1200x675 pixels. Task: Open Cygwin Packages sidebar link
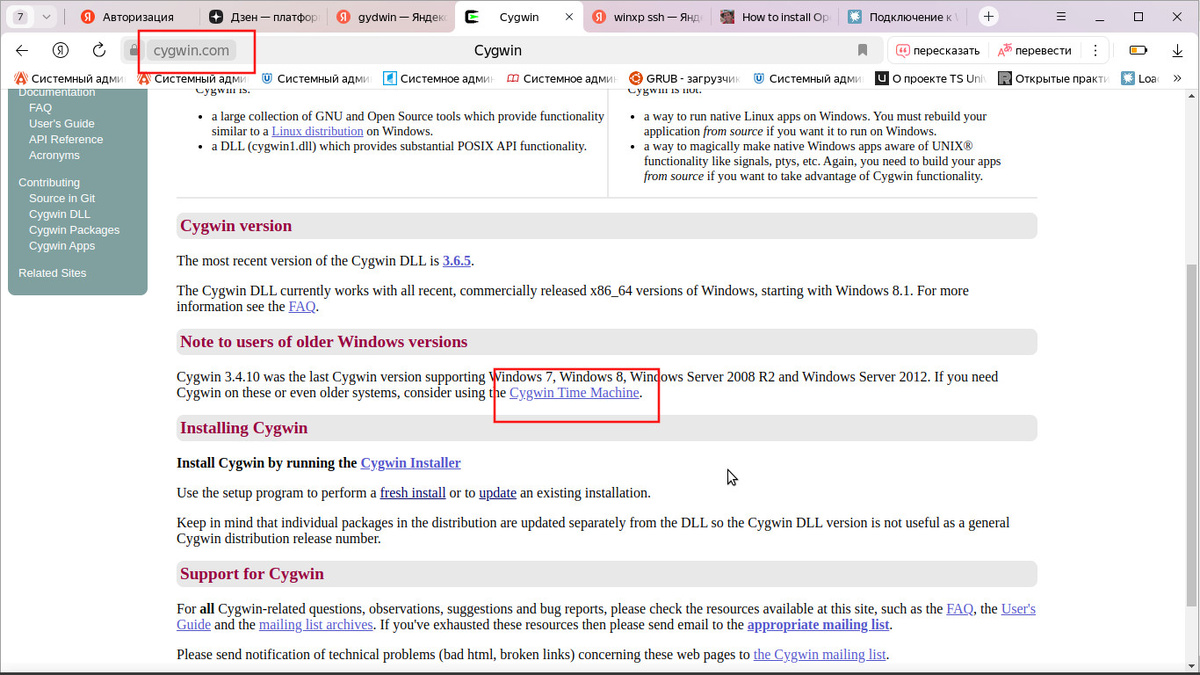point(74,230)
